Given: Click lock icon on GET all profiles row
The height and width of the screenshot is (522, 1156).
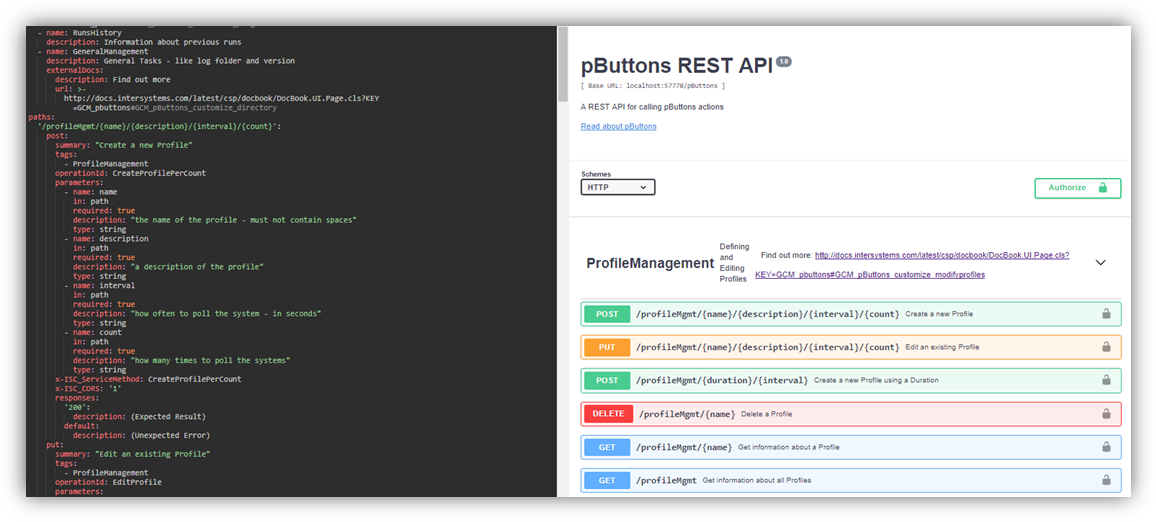Looking at the screenshot, I should [x=1106, y=480].
